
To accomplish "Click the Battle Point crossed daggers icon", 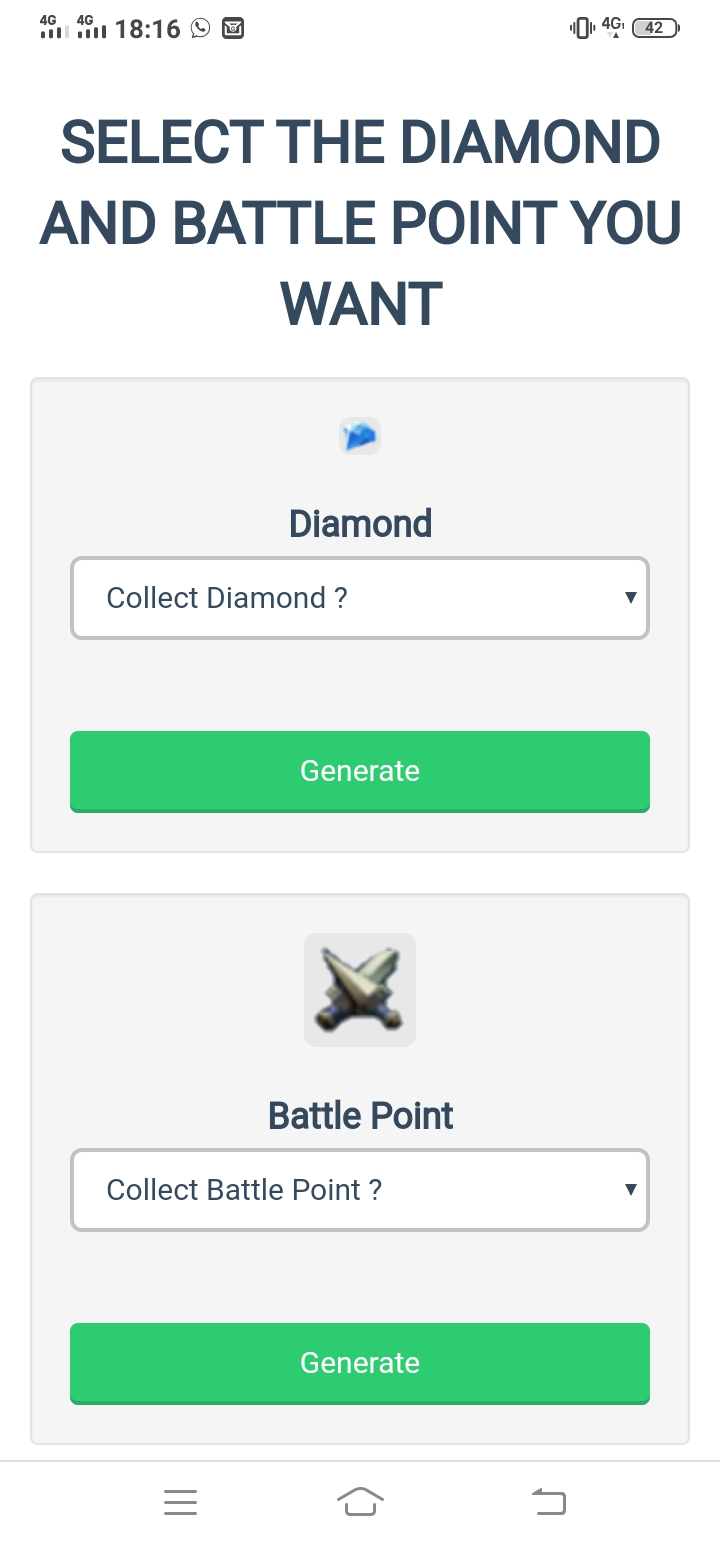I will point(360,989).
